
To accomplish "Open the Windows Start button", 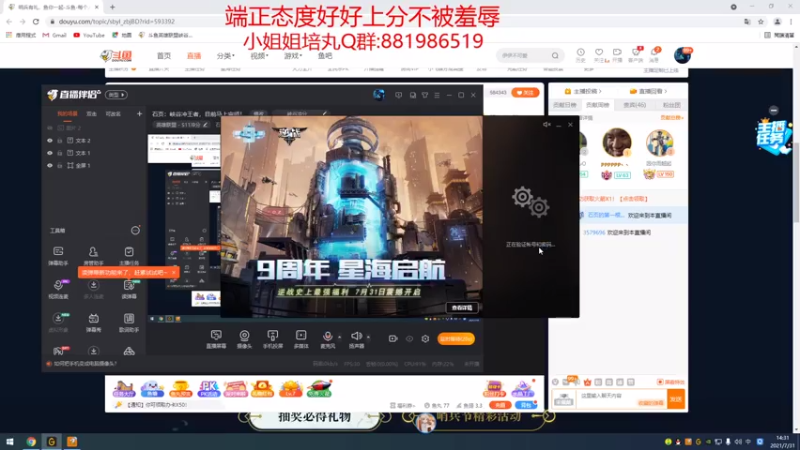I will click(x=9, y=442).
